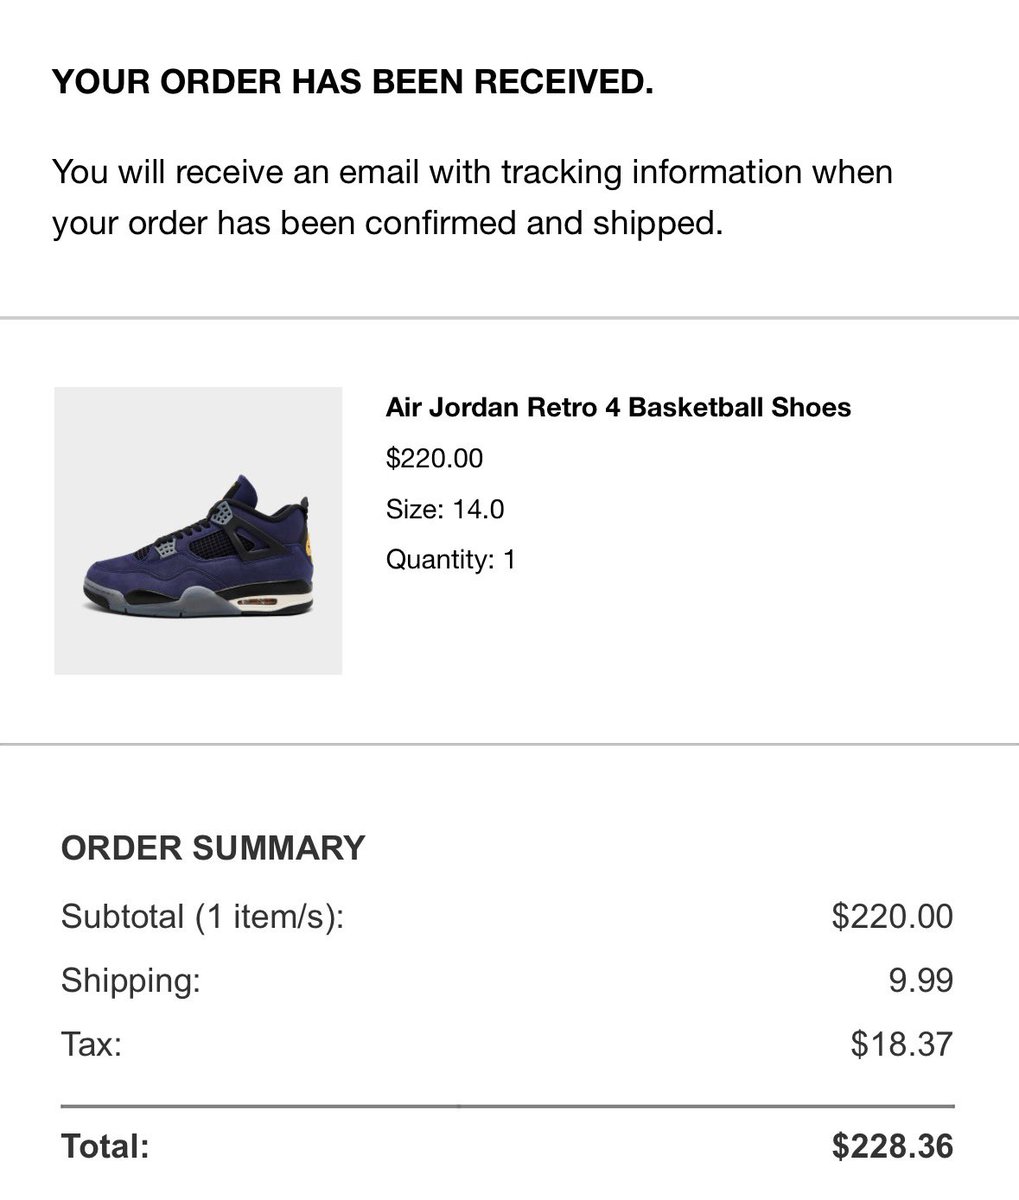
Task: Click the divider line above Total row
Action: (x=507, y=1107)
